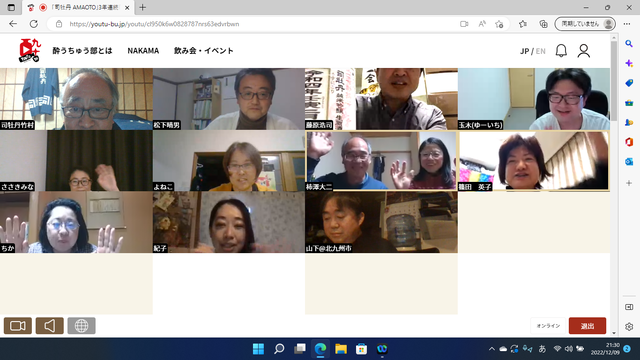The height and width of the screenshot is (360, 640).
Task: Select video tile of 藤原浩司
Action: coord(381,99)
